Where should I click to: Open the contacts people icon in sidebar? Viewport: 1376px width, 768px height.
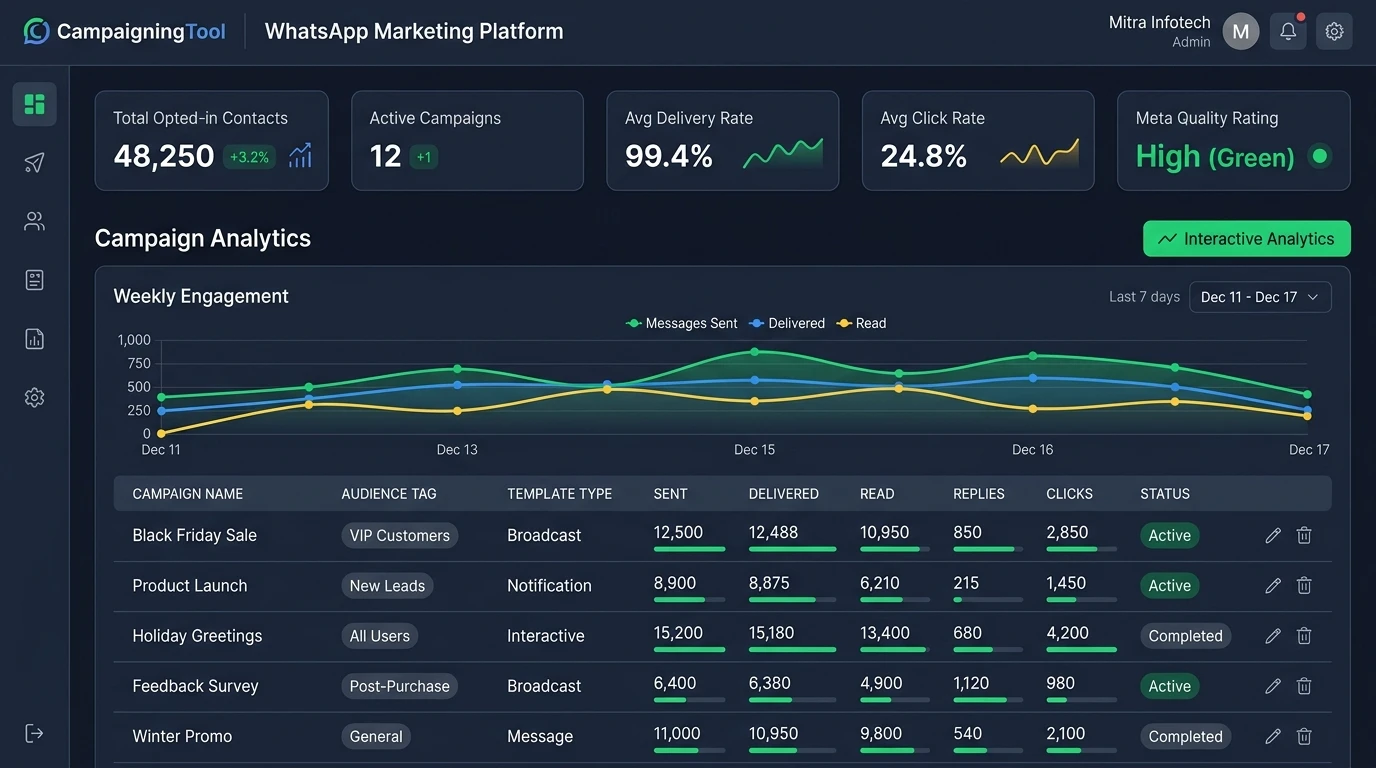point(35,222)
